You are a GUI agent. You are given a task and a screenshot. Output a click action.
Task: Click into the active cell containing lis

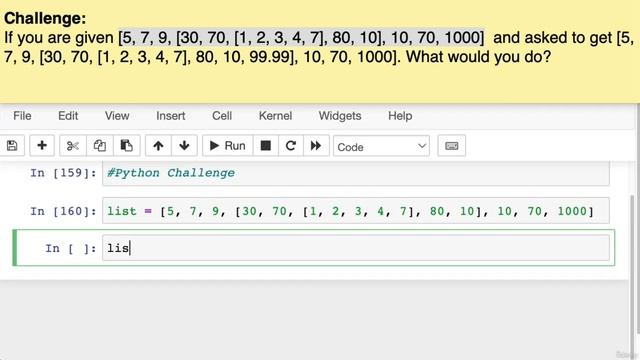(356, 248)
